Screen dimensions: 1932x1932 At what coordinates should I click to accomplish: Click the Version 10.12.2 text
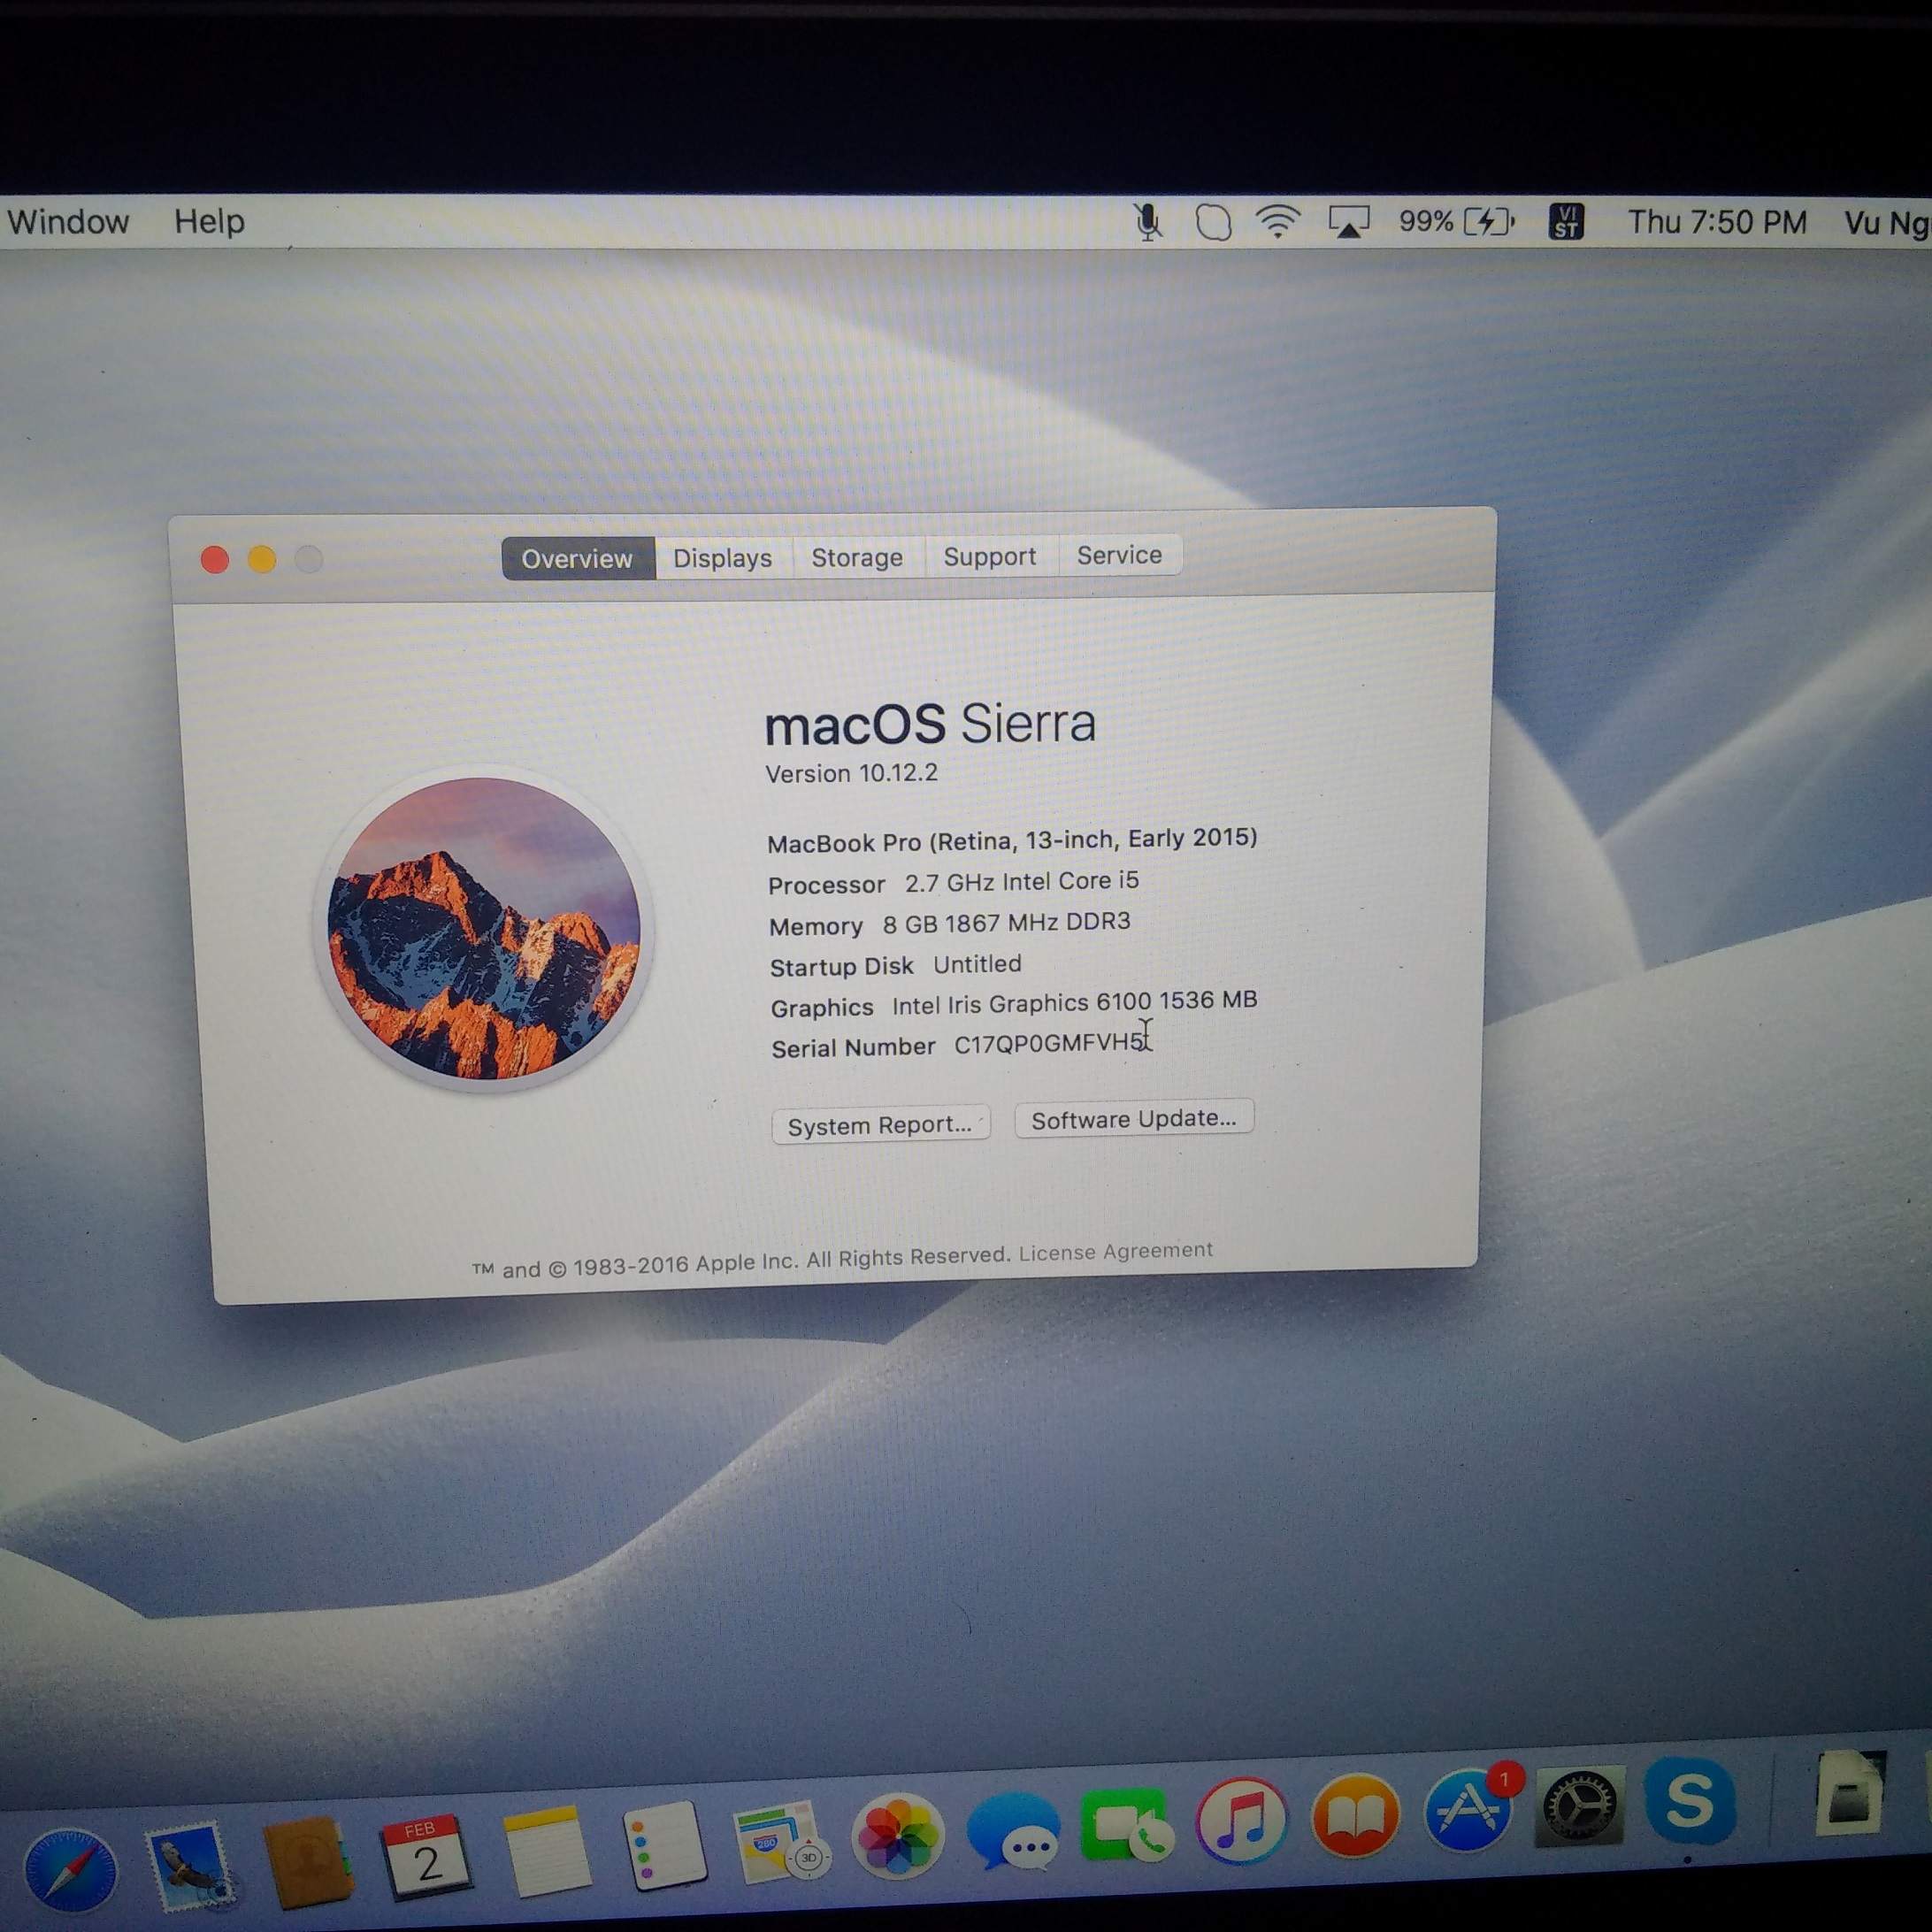[x=851, y=773]
